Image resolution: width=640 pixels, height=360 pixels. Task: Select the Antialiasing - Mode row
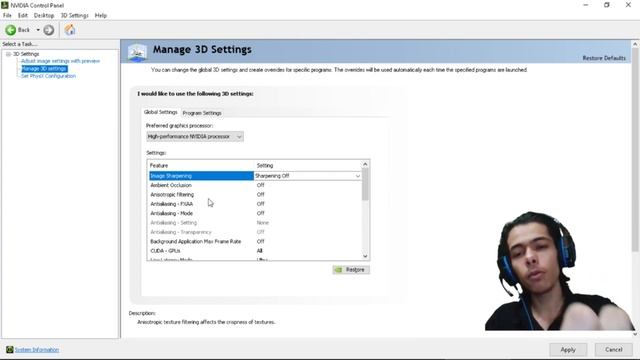pos(255,213)
